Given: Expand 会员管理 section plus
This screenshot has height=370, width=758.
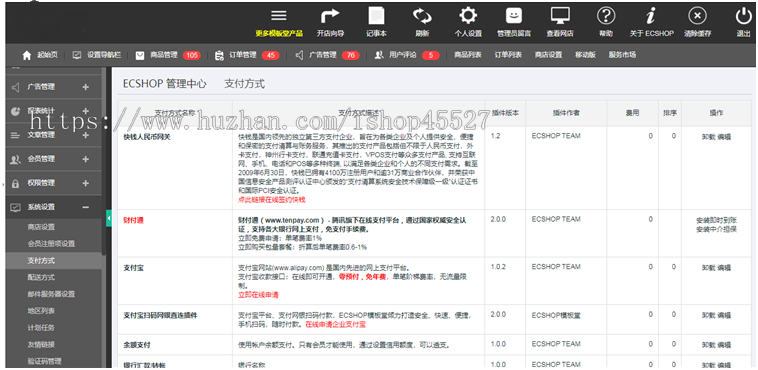Looking at the screenshot, I should click(86, 159).
